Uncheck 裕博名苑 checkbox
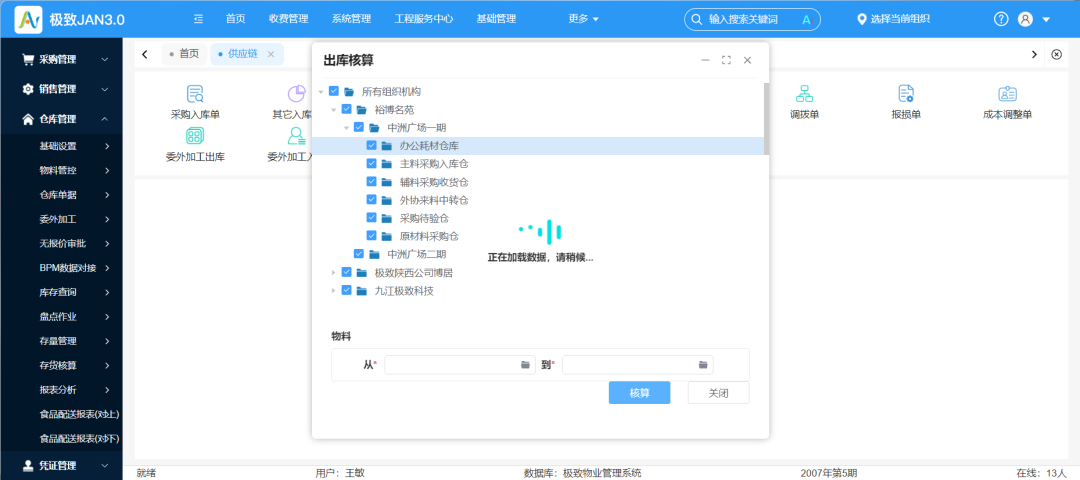The height and width of the screenshot is (480, 1080). tap(346, 109)
